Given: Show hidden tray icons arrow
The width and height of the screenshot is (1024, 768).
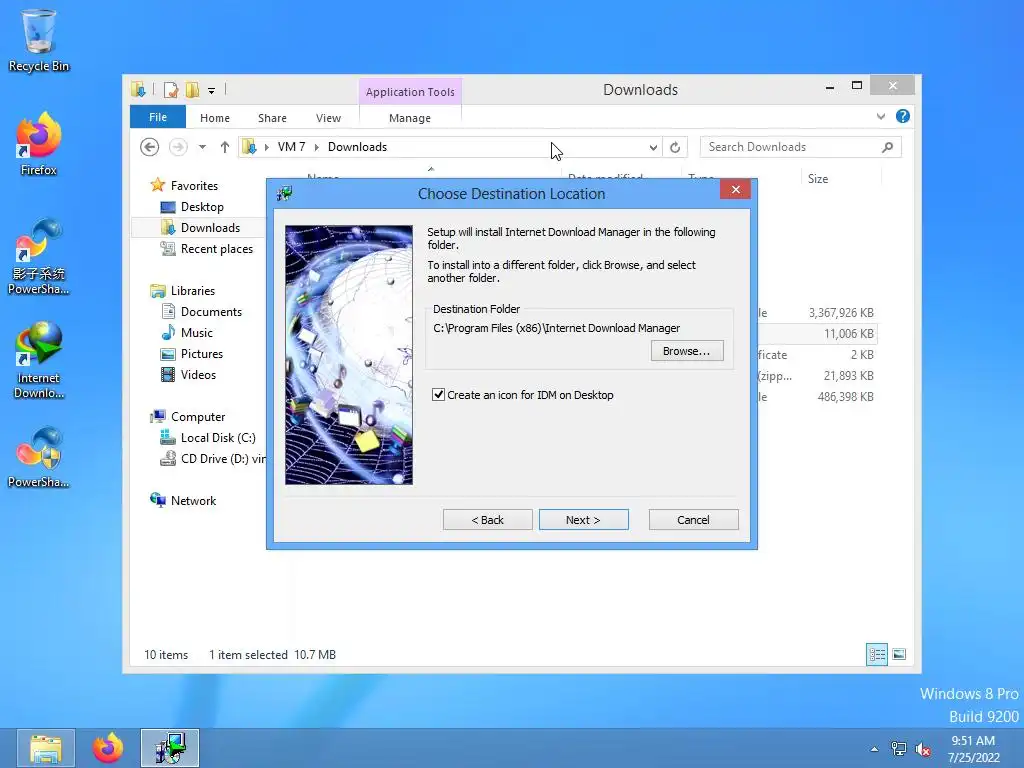Looking at the screenshot, I should tap(874, 749).
